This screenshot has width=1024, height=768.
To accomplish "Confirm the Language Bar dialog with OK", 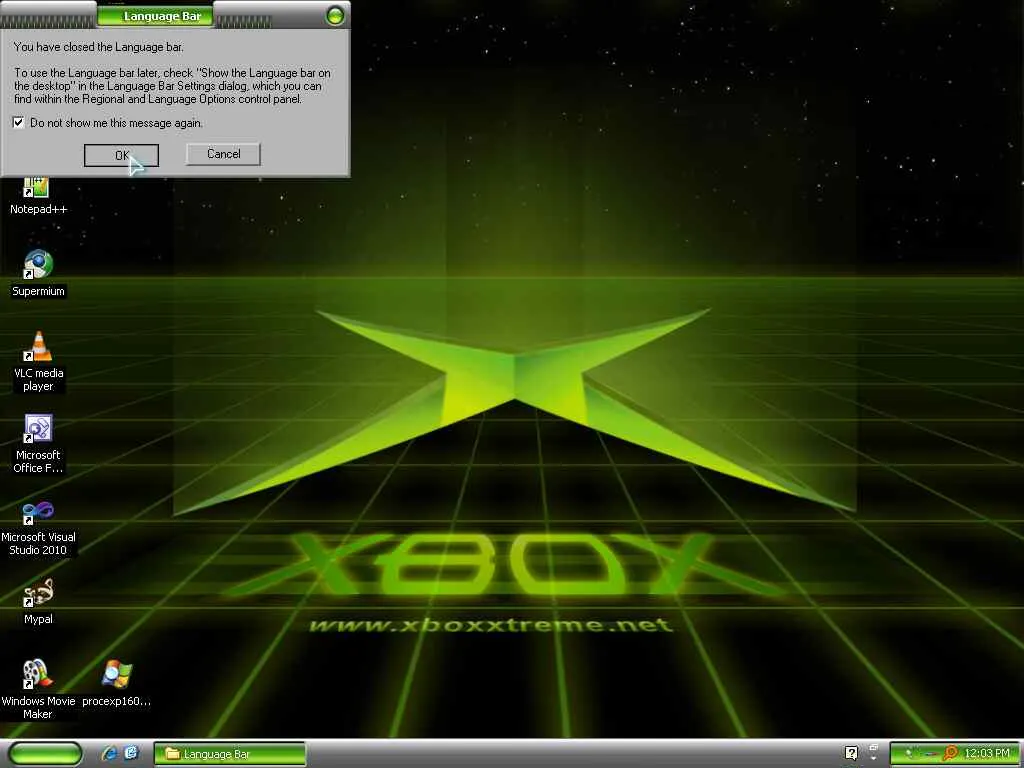I will tap(121, 155).
